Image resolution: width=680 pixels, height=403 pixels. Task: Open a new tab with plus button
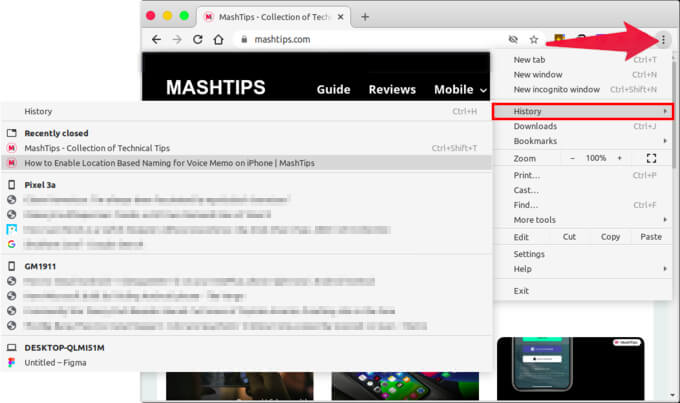coord(365,17)
